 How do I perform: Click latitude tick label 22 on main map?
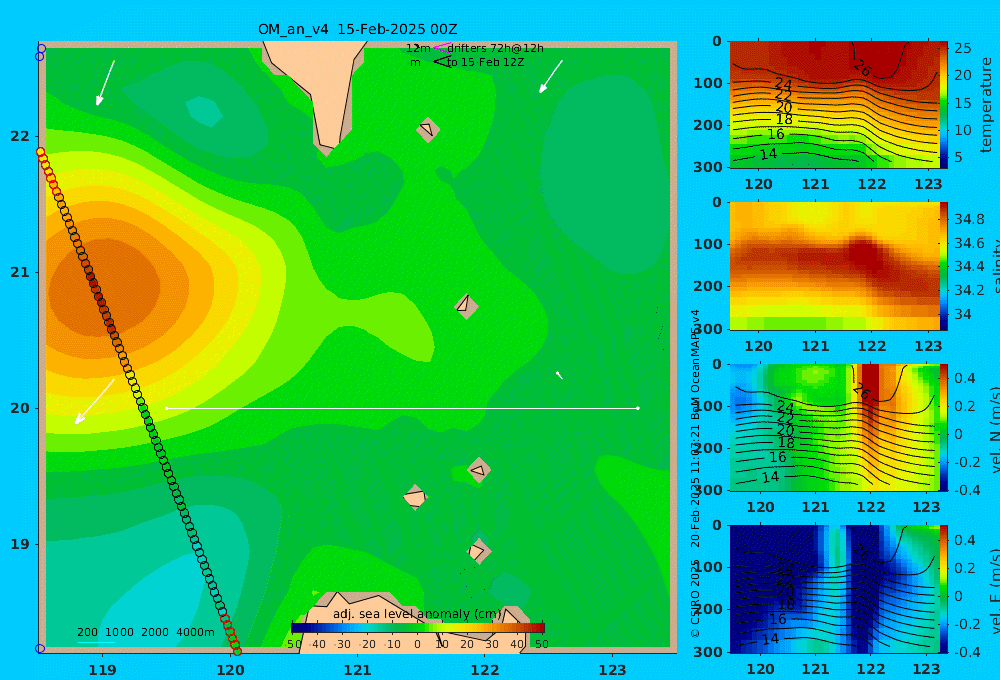click(20, 136)
